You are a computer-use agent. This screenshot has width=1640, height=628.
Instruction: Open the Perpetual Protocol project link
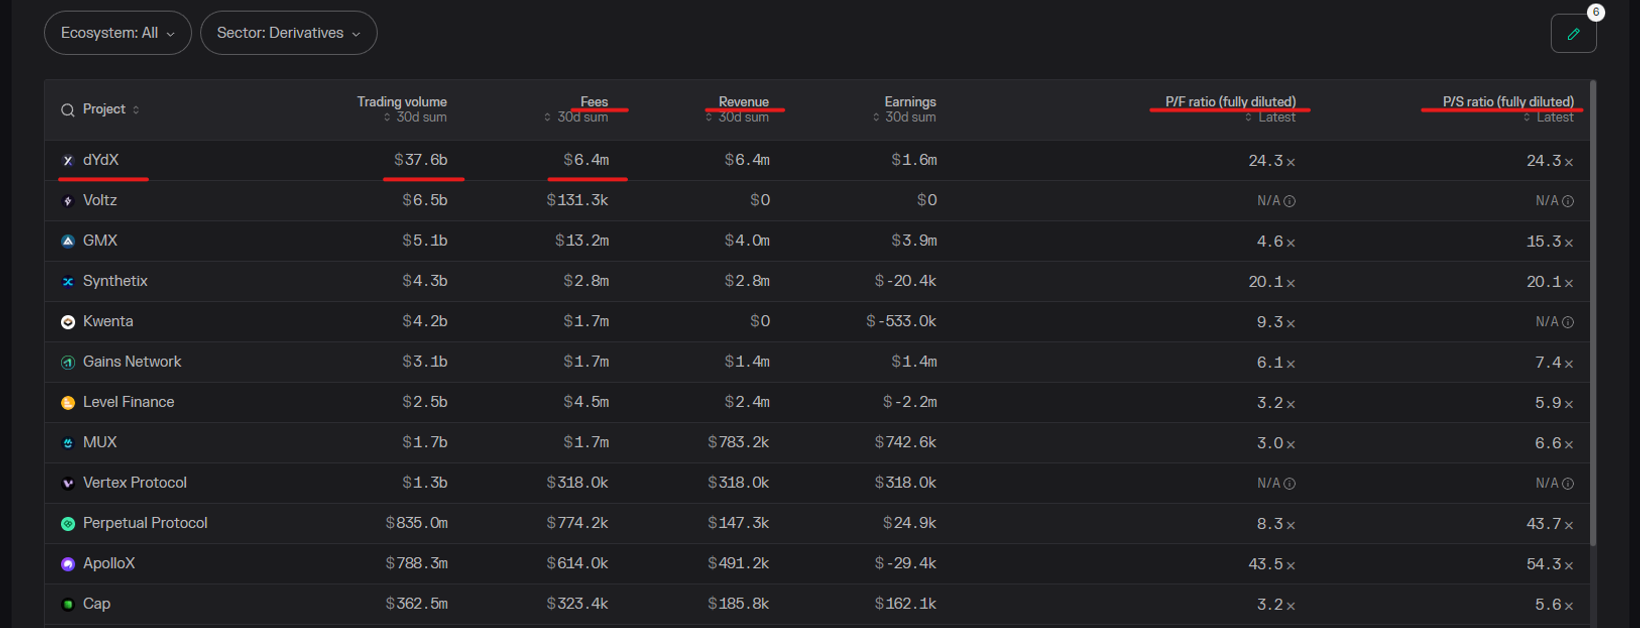(145, 523)
